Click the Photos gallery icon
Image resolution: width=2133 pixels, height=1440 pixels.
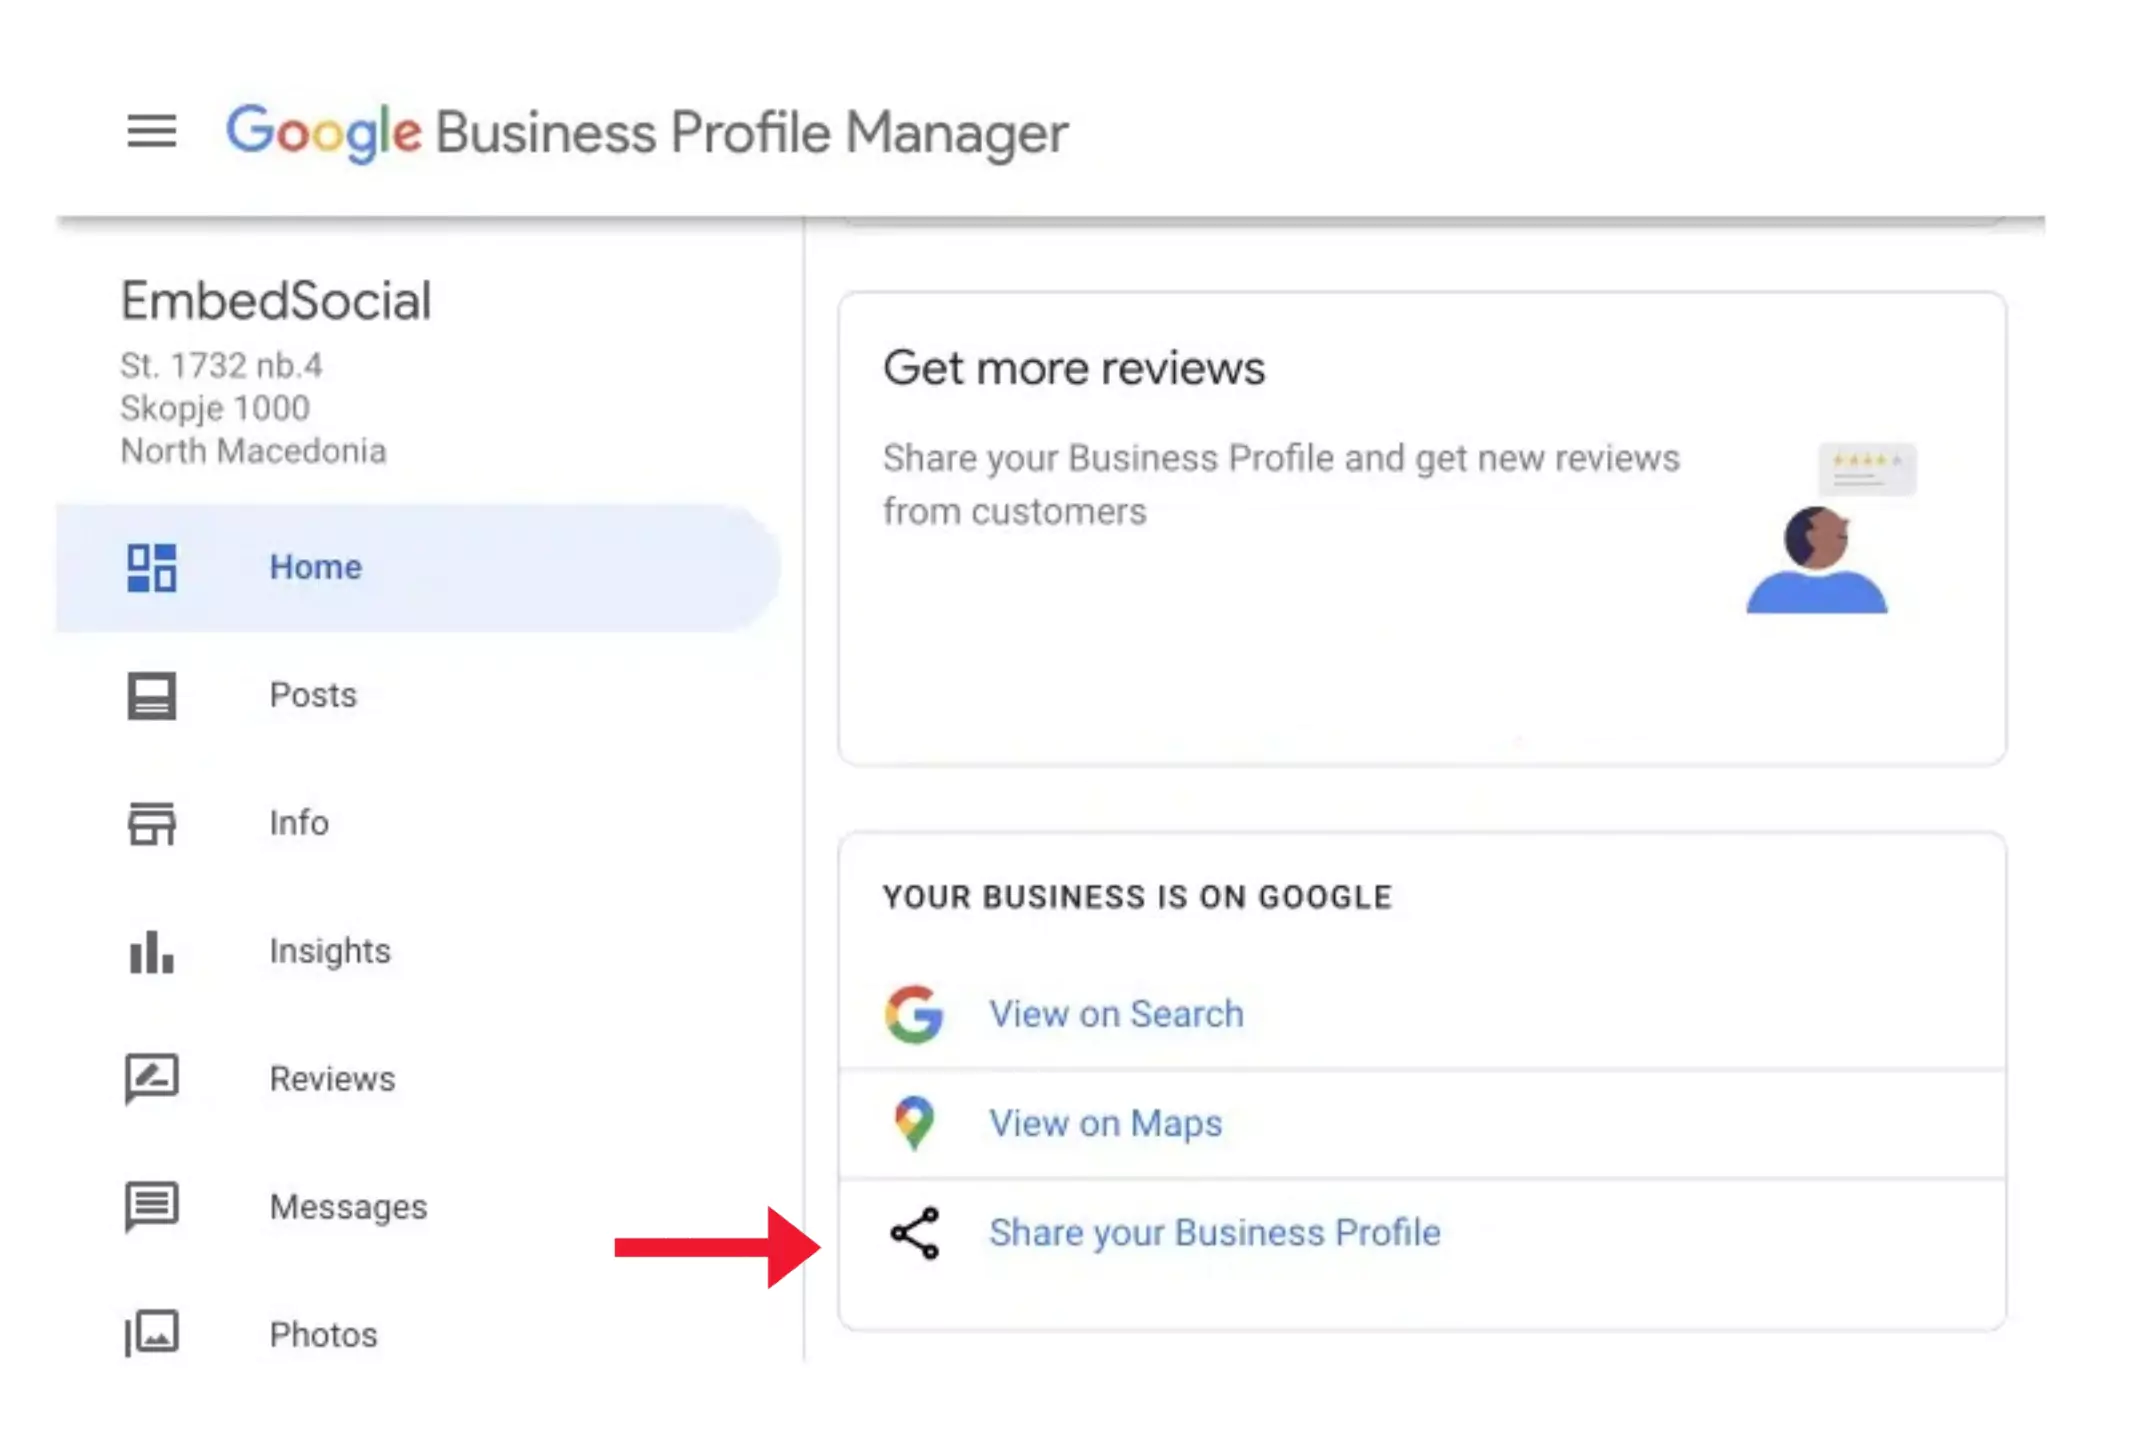point(151,1334)
